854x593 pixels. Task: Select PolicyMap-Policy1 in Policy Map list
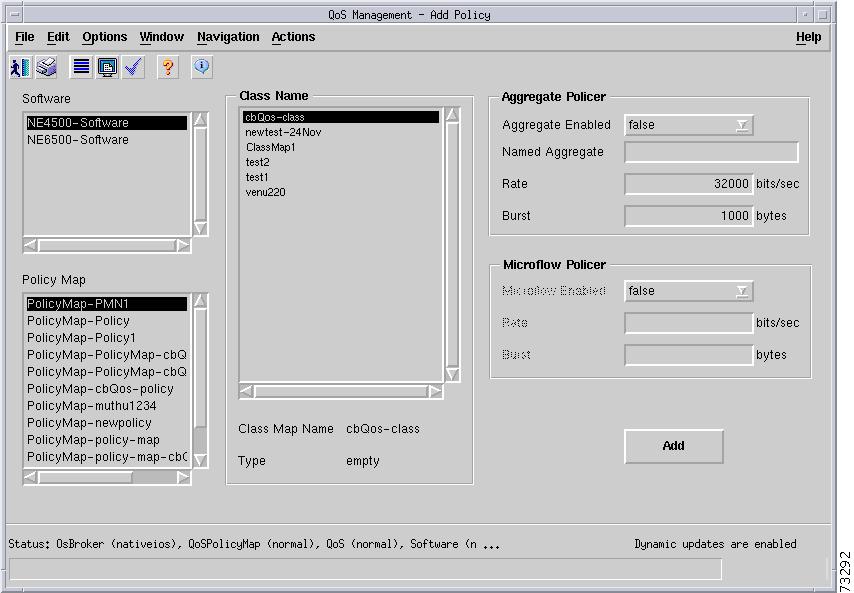(107, 338)
